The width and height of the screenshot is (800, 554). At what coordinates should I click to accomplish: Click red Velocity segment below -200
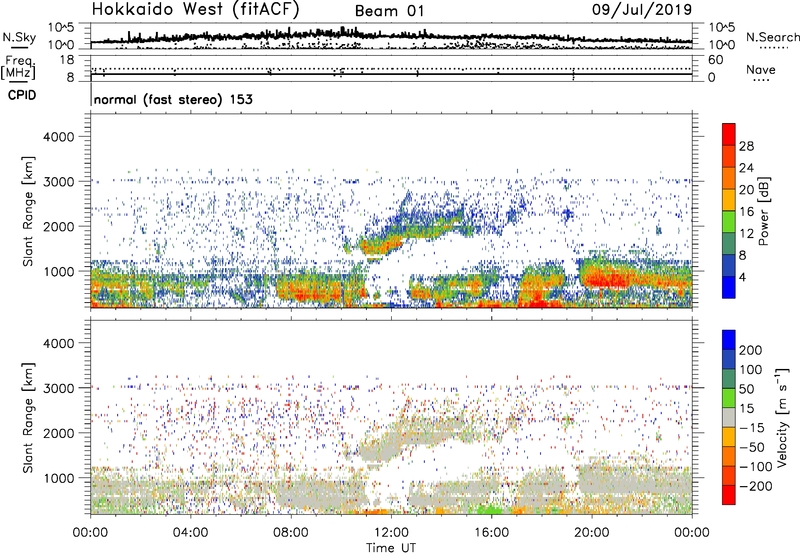[x=729, y=495]
